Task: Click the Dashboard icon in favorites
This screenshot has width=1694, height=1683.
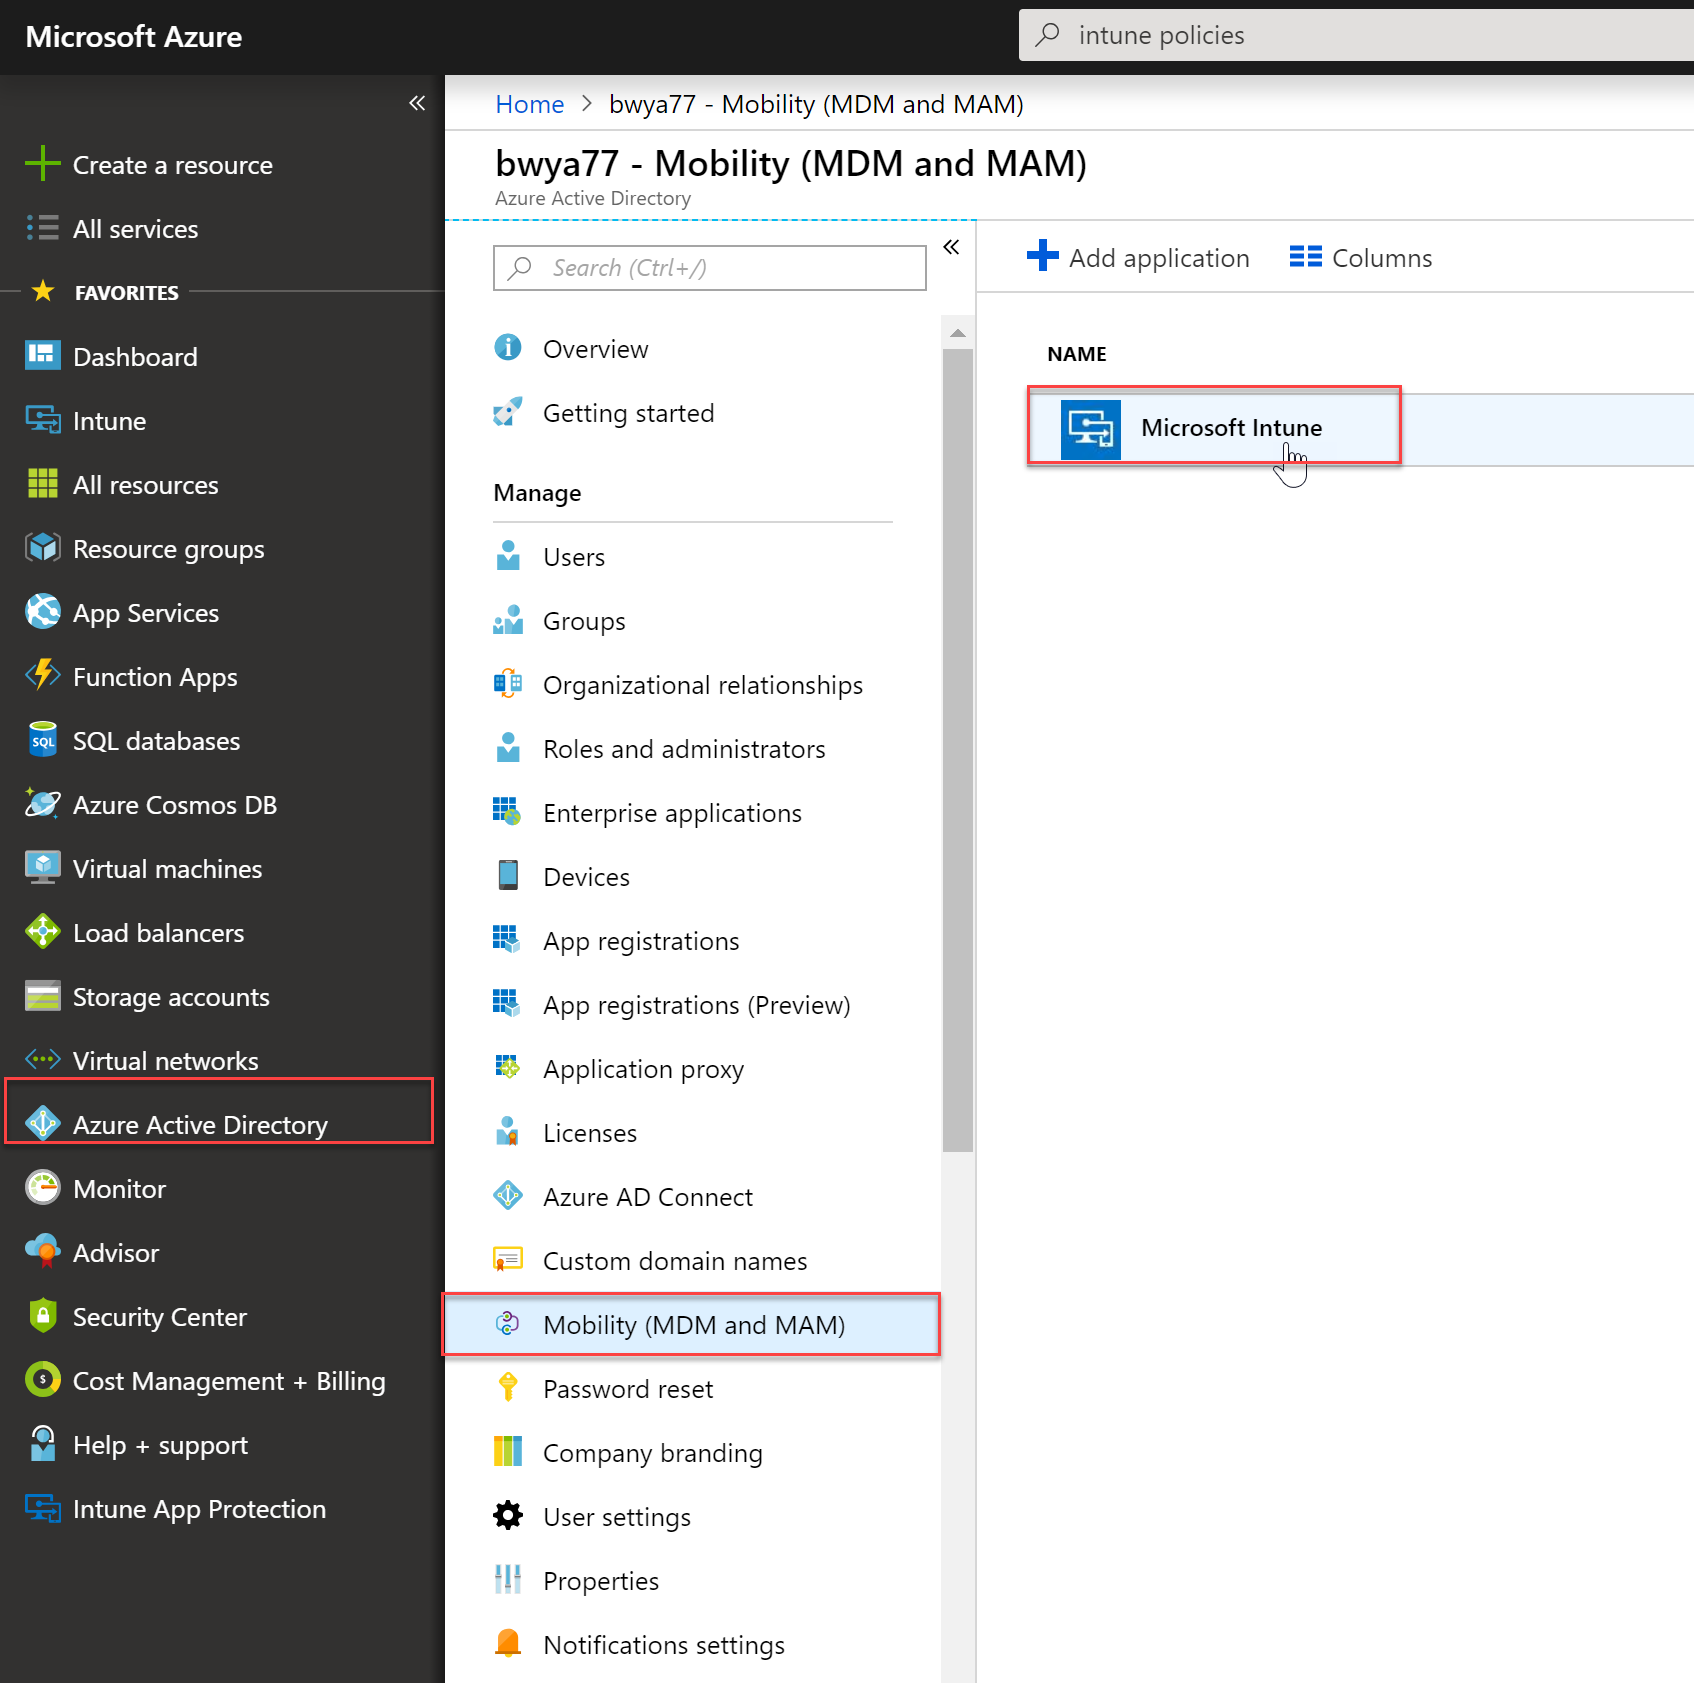Action: 42,355
